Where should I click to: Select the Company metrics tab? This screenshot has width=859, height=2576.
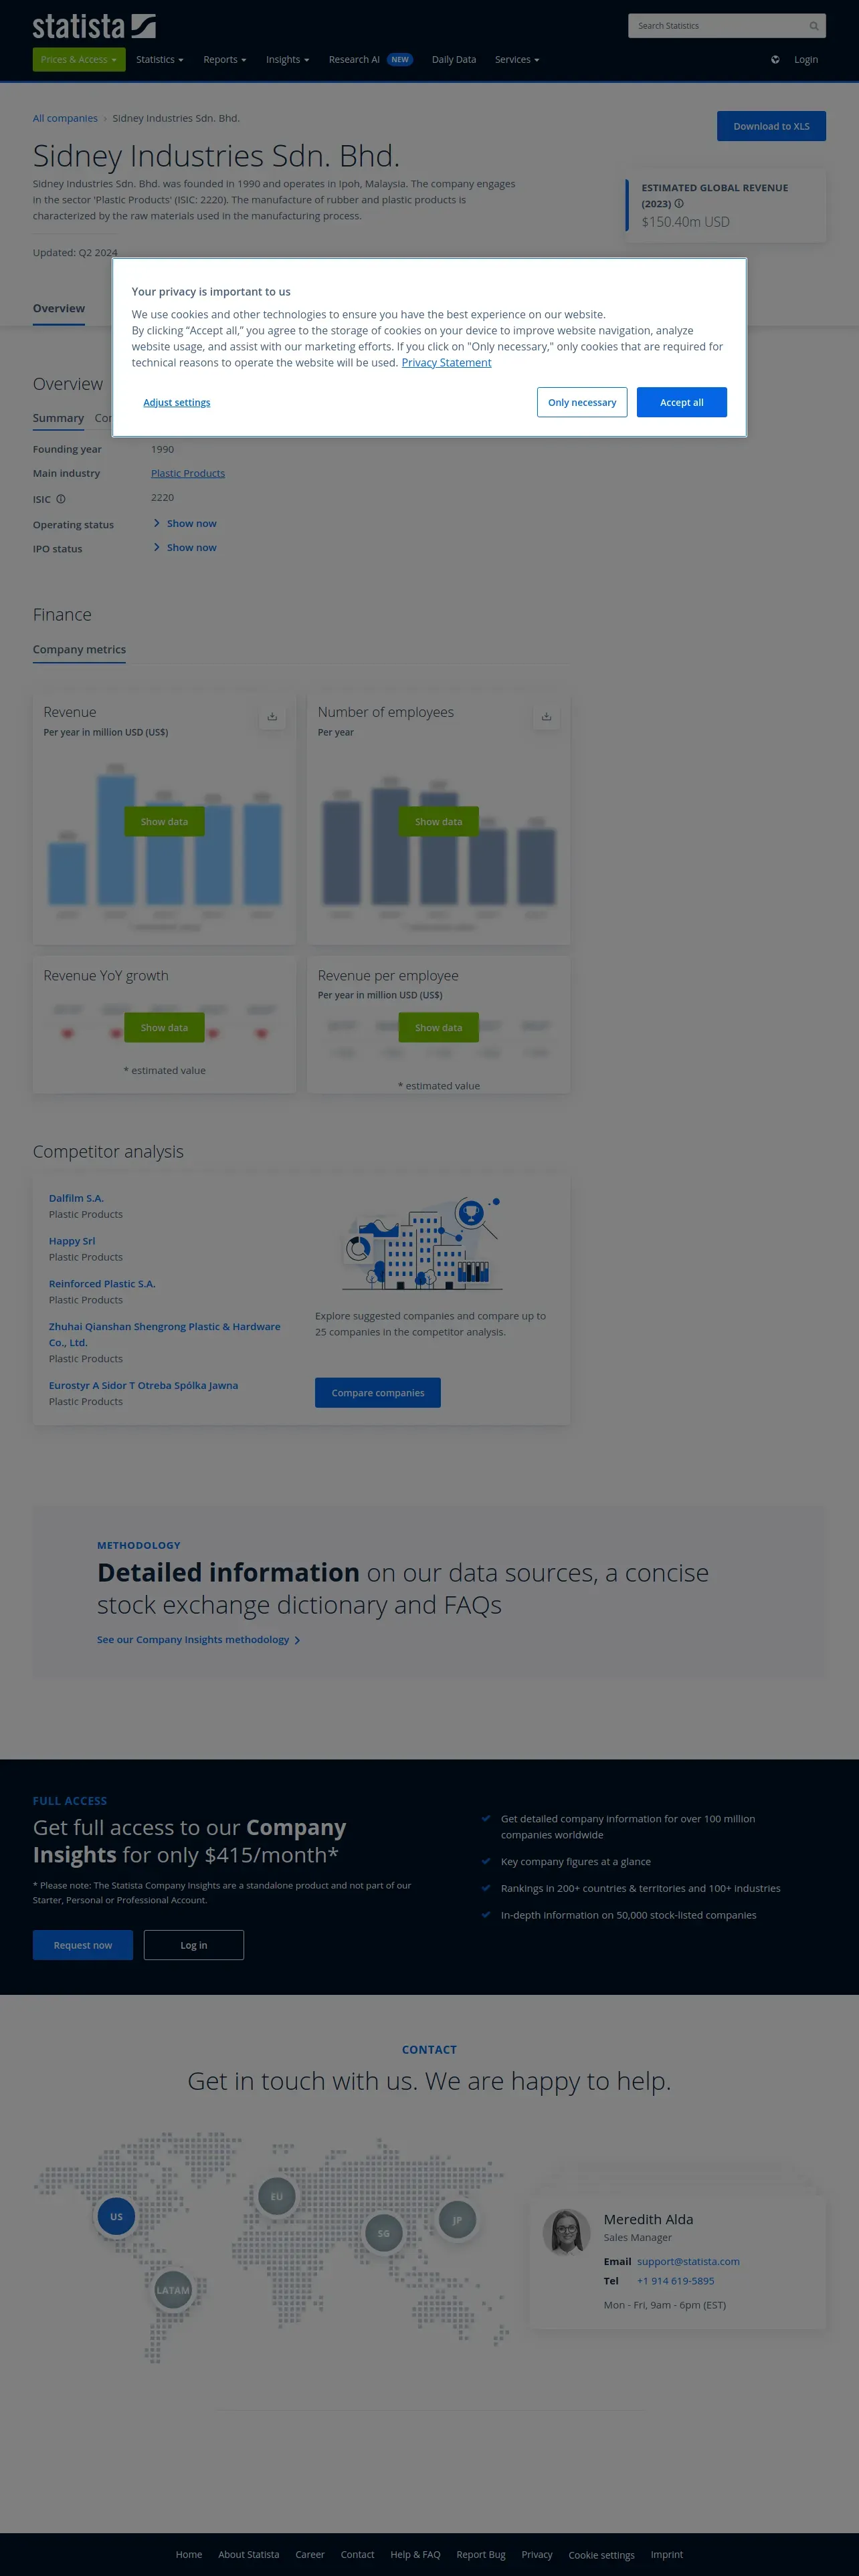pyautogui.click(x=79, y=650)
